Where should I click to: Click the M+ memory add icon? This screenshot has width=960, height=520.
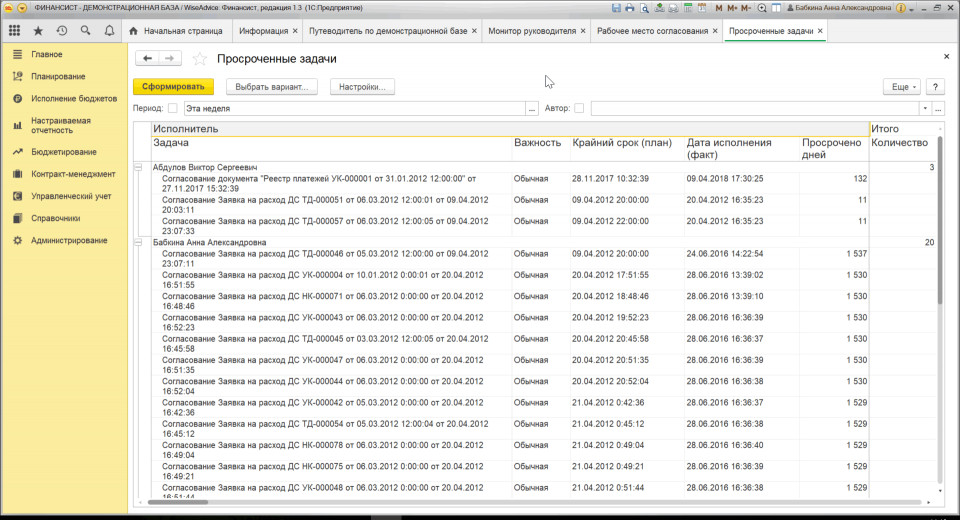[x=732, y=8]
